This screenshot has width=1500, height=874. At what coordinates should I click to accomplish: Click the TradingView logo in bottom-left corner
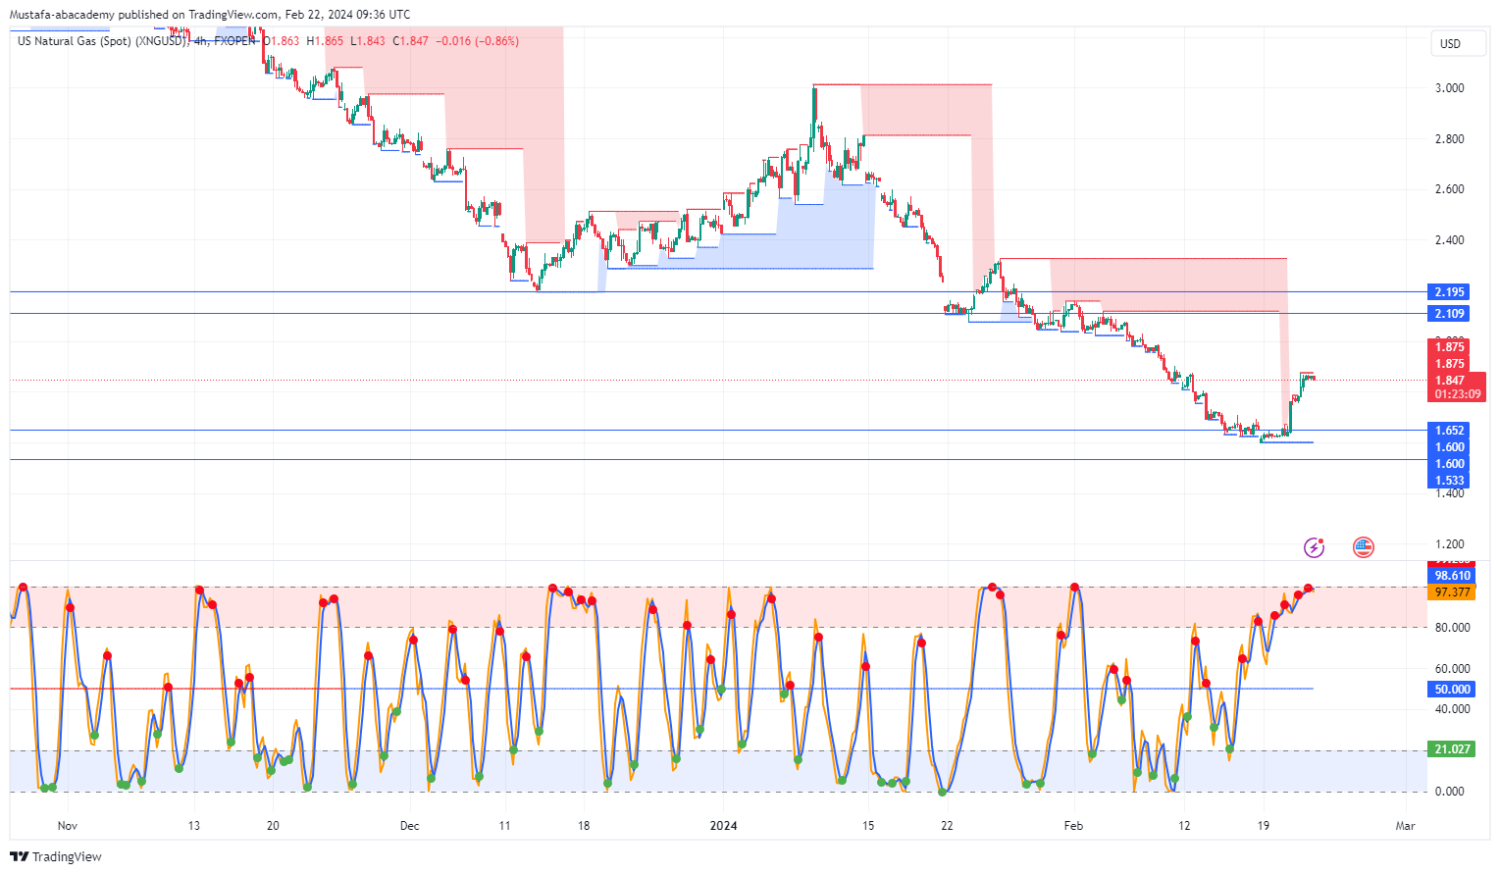(x=56, y=857)
